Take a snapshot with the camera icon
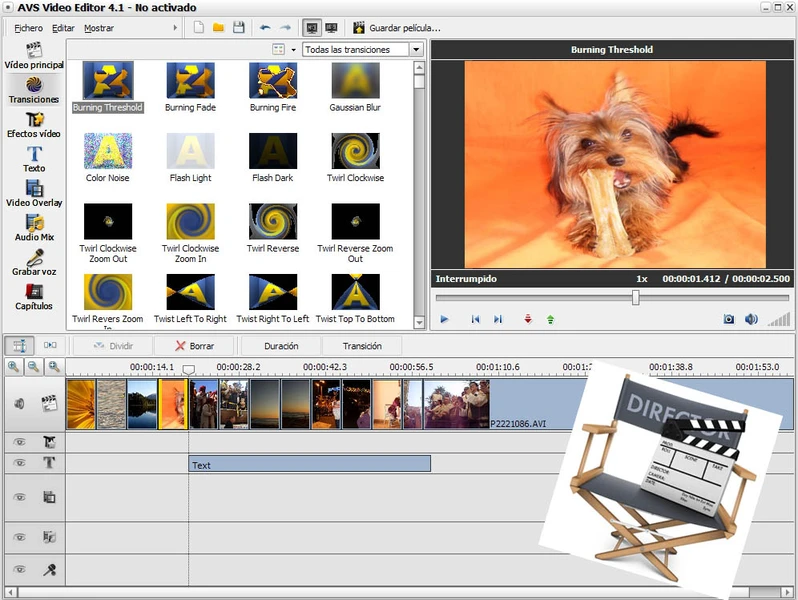Screen dimensions: 798x600 point(729,319)
